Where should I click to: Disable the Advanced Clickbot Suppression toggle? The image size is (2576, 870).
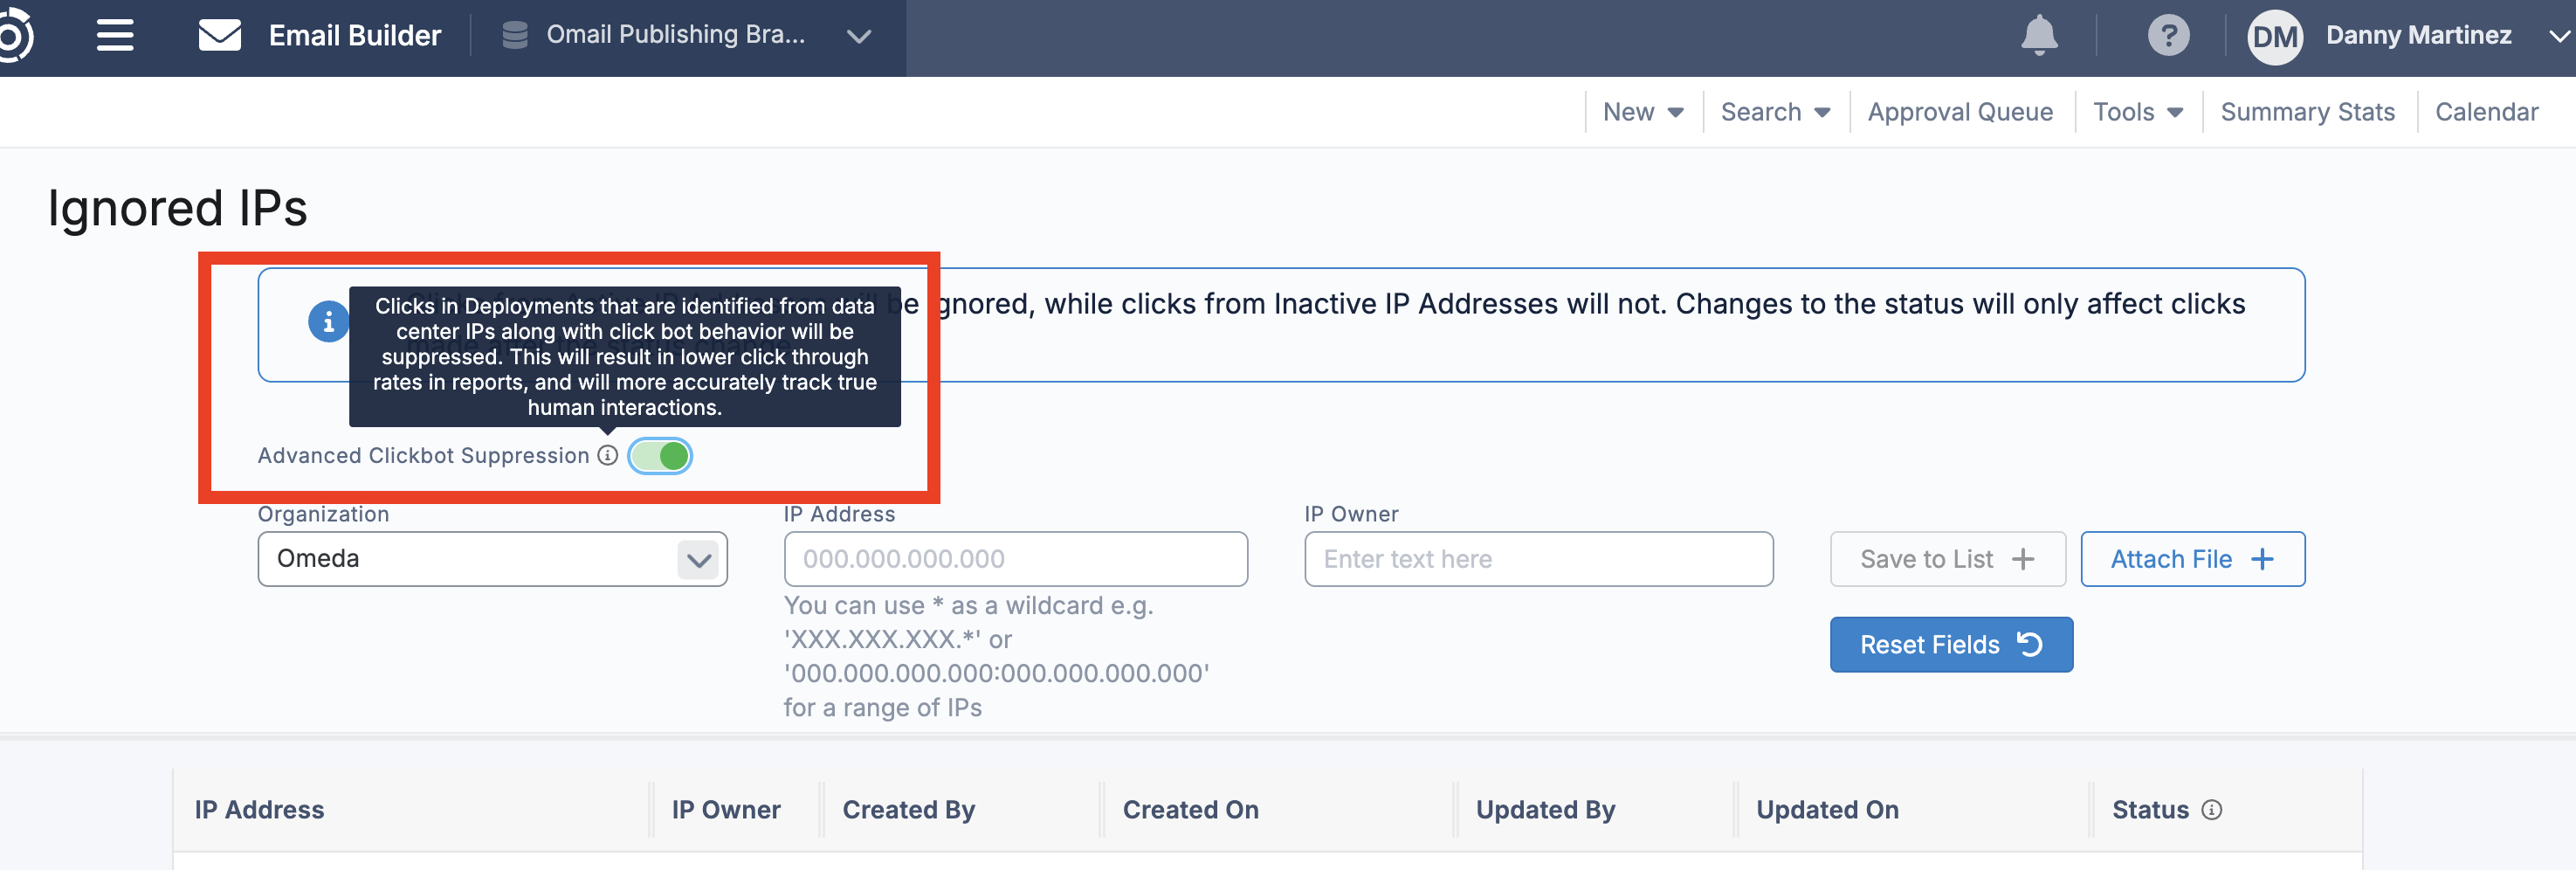pyautogui.click(x=660, y=456)
